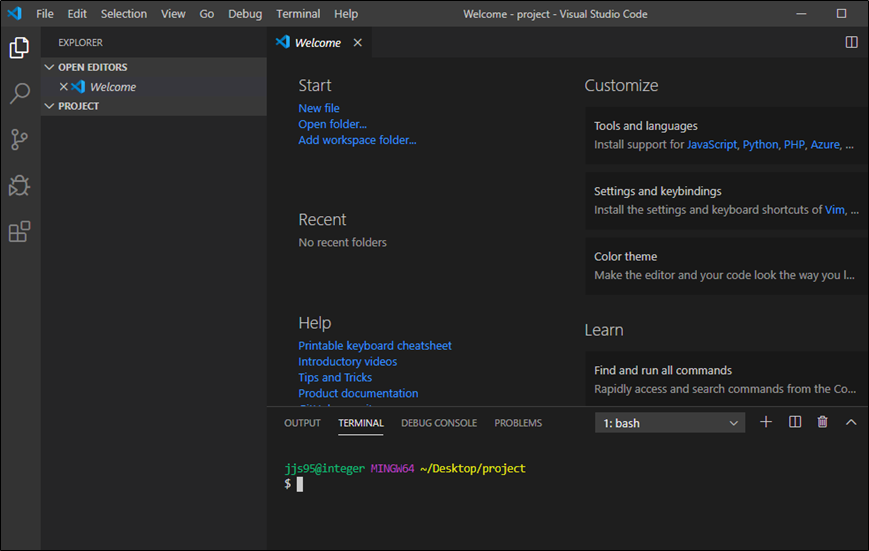Open Printable keyboard cheatsheet link

coord(375,346)
